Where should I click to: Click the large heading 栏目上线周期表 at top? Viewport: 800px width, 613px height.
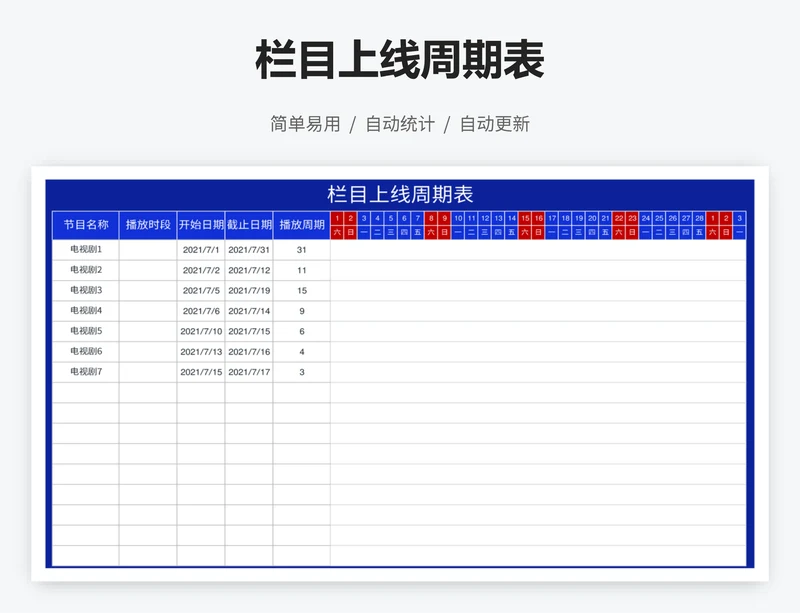[400, 60]
